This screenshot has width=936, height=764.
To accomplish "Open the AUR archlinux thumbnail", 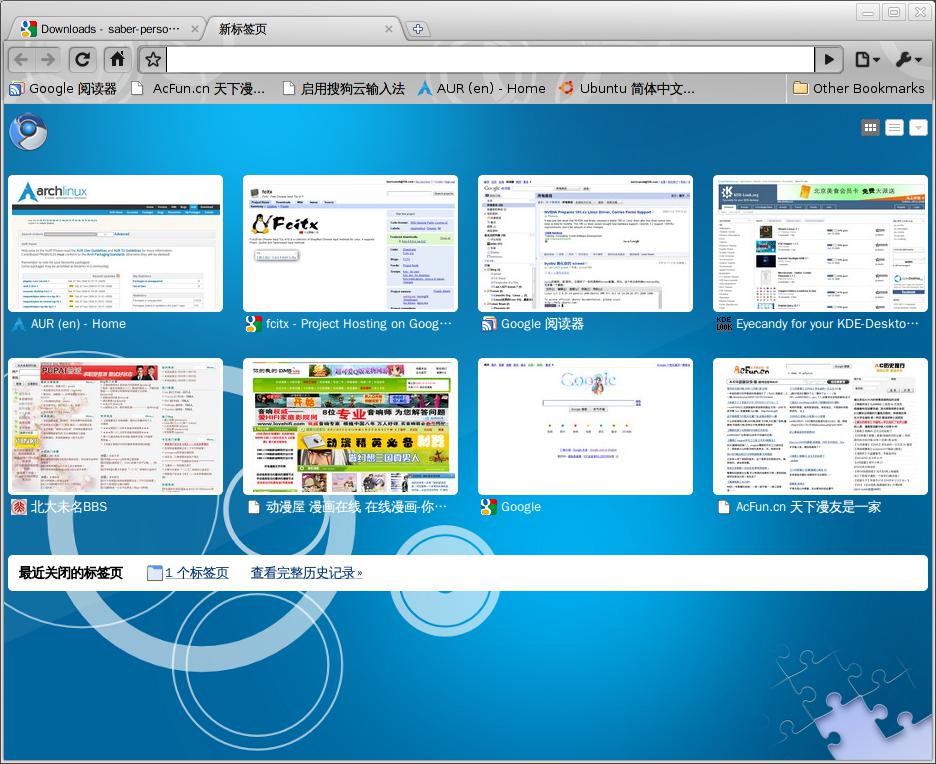I will [115, 244].
